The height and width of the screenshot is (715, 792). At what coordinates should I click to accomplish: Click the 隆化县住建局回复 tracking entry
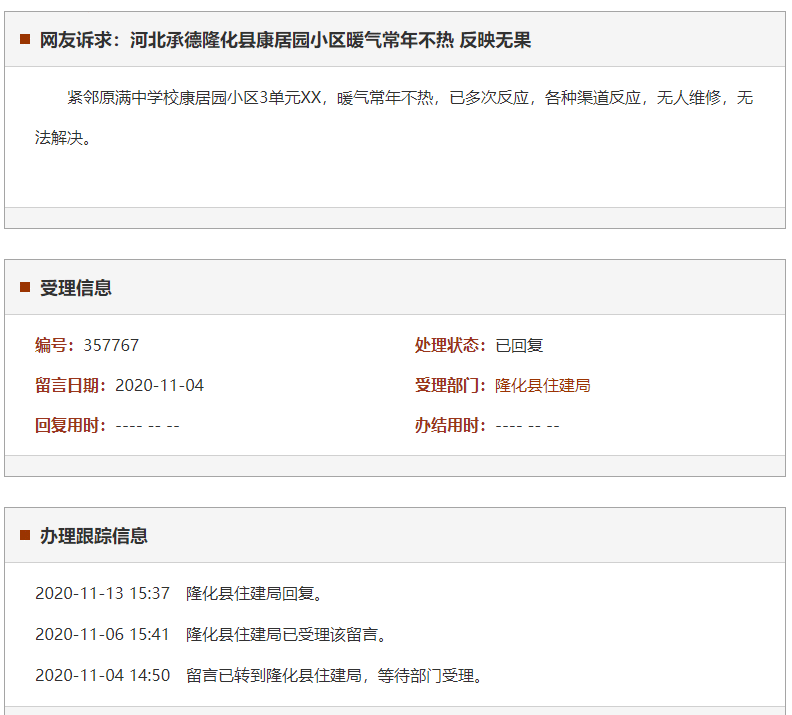pos(254,593)
